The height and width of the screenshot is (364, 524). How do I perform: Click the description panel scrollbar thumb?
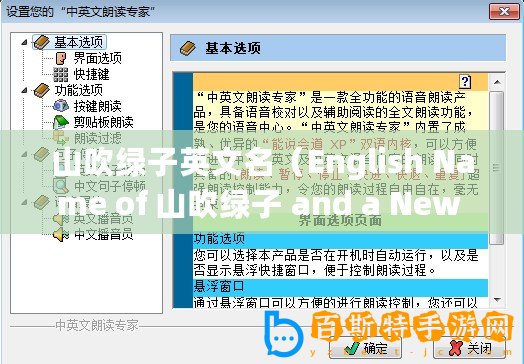[x=497, y=167]
